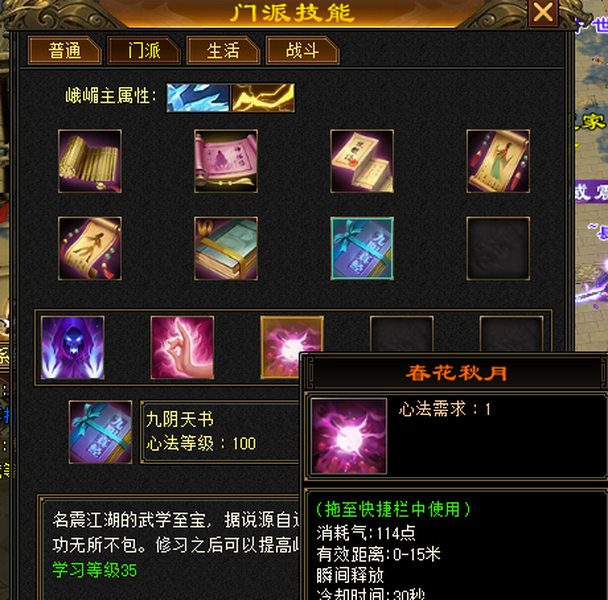Switch to the 普通 tab
This screenshot has width=608, height=600.
click(x=65, y=50)
